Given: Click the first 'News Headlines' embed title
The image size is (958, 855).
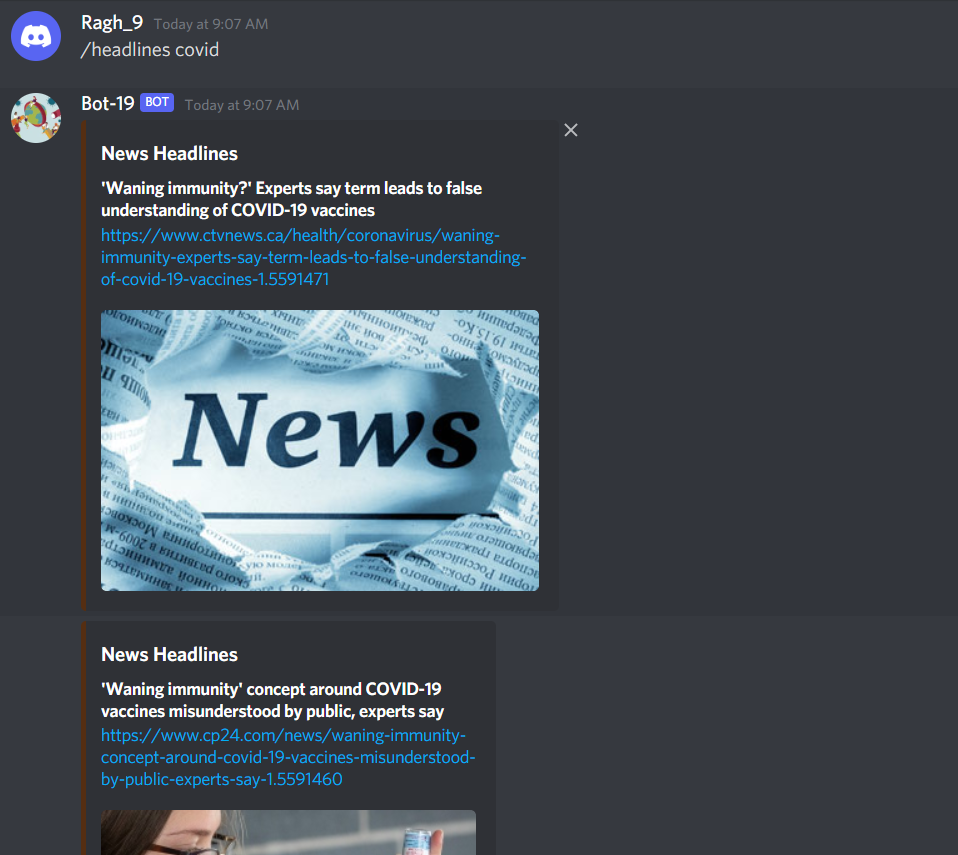Looking at the screenshot, I should [x=169, y=153].
